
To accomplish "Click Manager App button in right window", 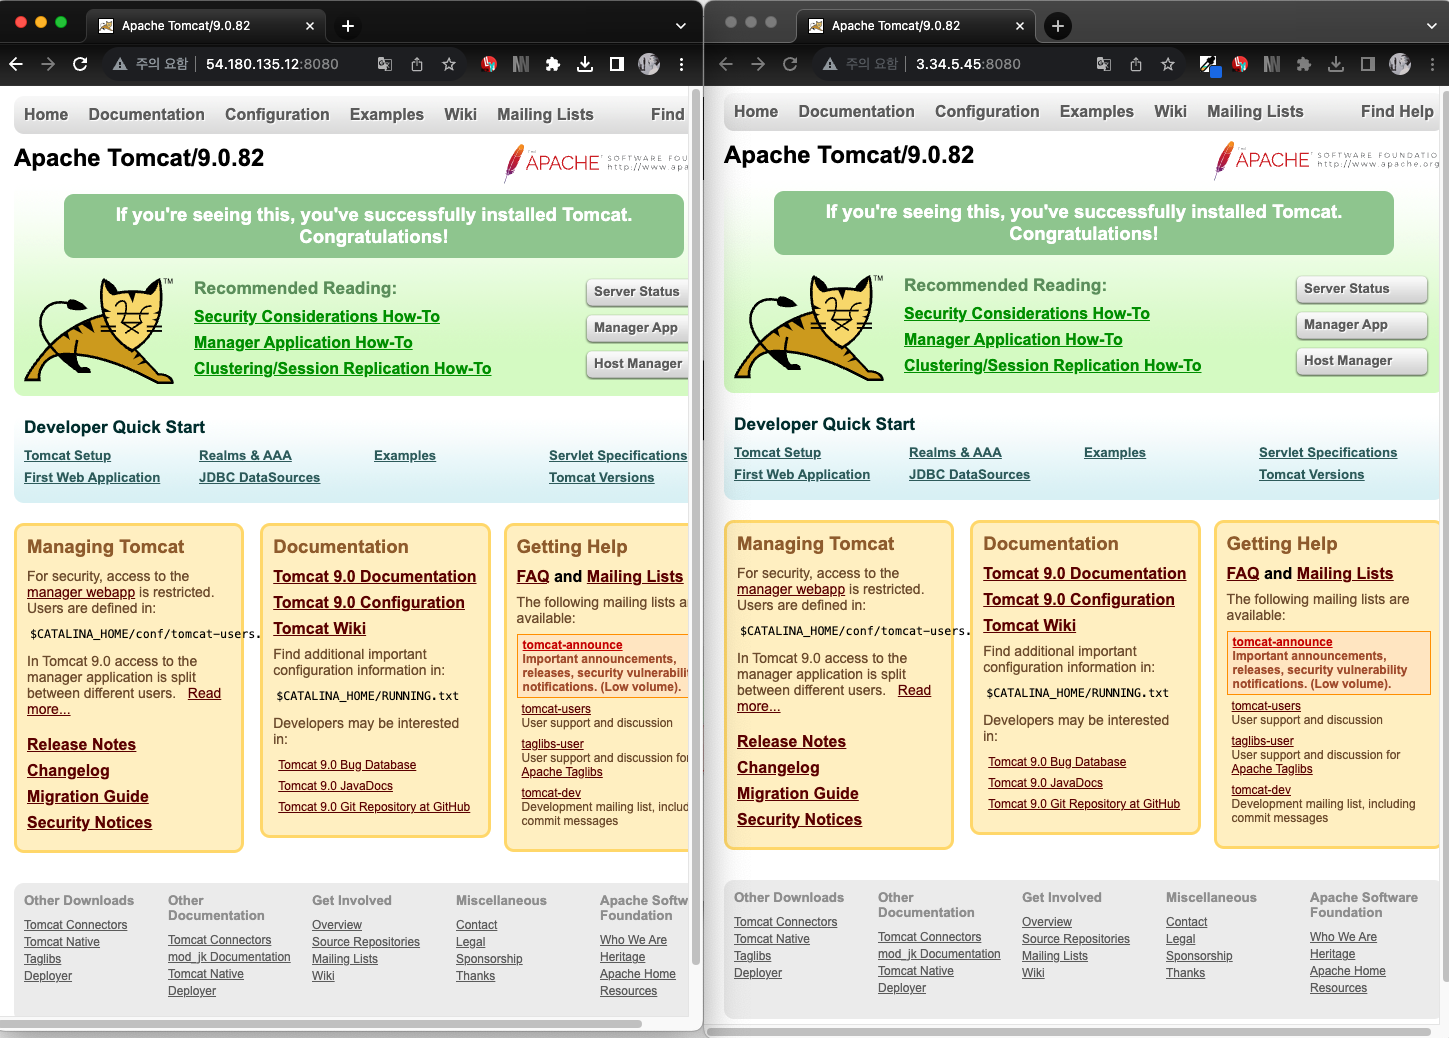I will 1361,325.
